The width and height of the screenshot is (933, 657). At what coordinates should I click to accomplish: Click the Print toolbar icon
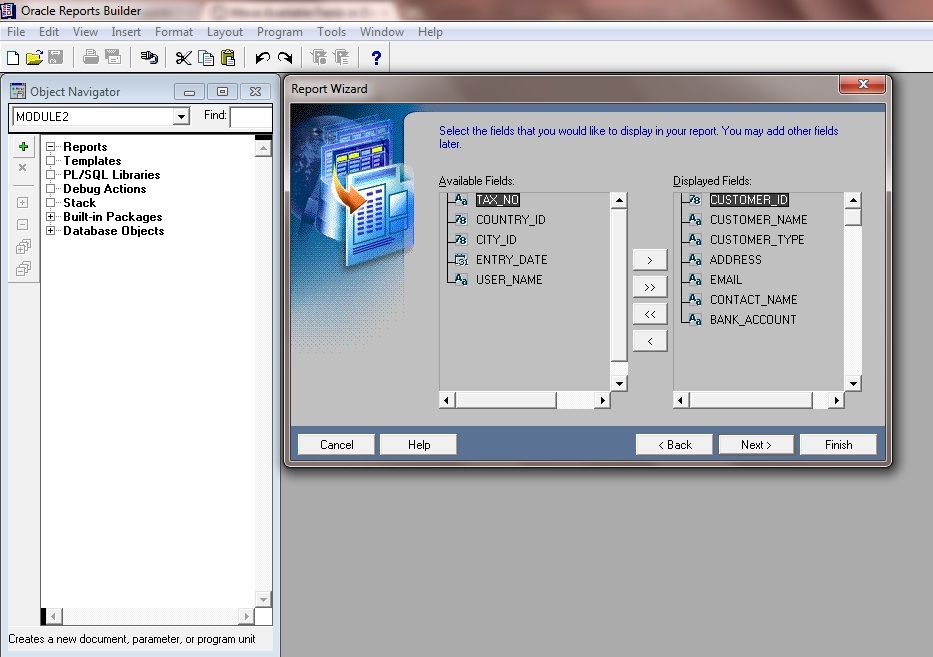pyautogui.click(x=90, y=57)
